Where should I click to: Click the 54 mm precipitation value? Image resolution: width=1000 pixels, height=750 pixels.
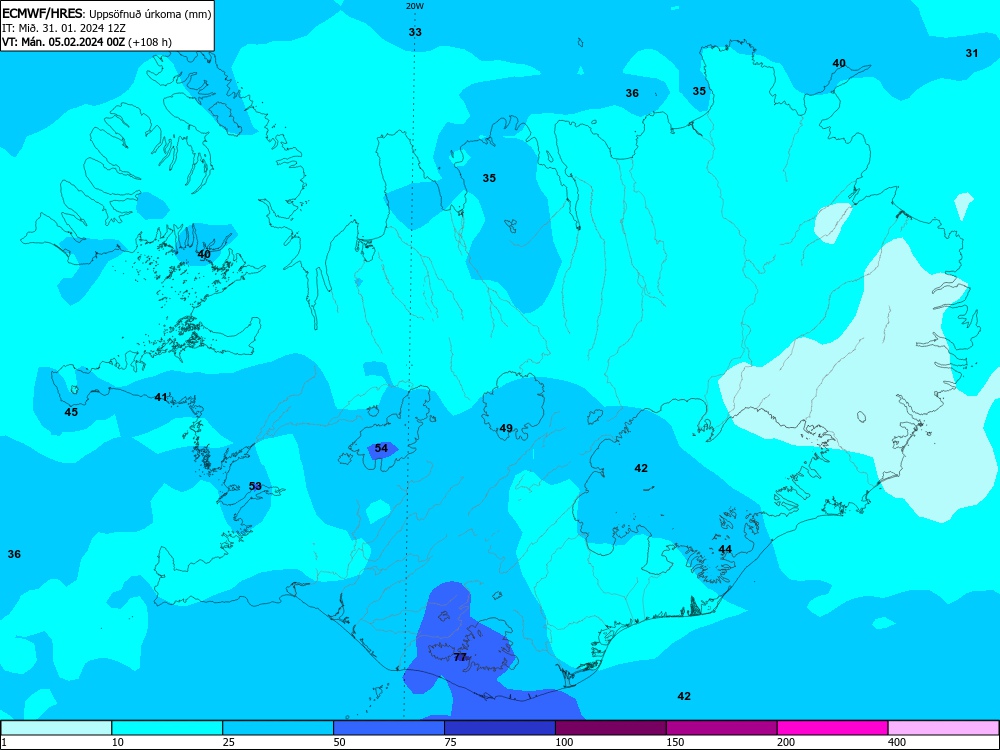click(381, 448)
